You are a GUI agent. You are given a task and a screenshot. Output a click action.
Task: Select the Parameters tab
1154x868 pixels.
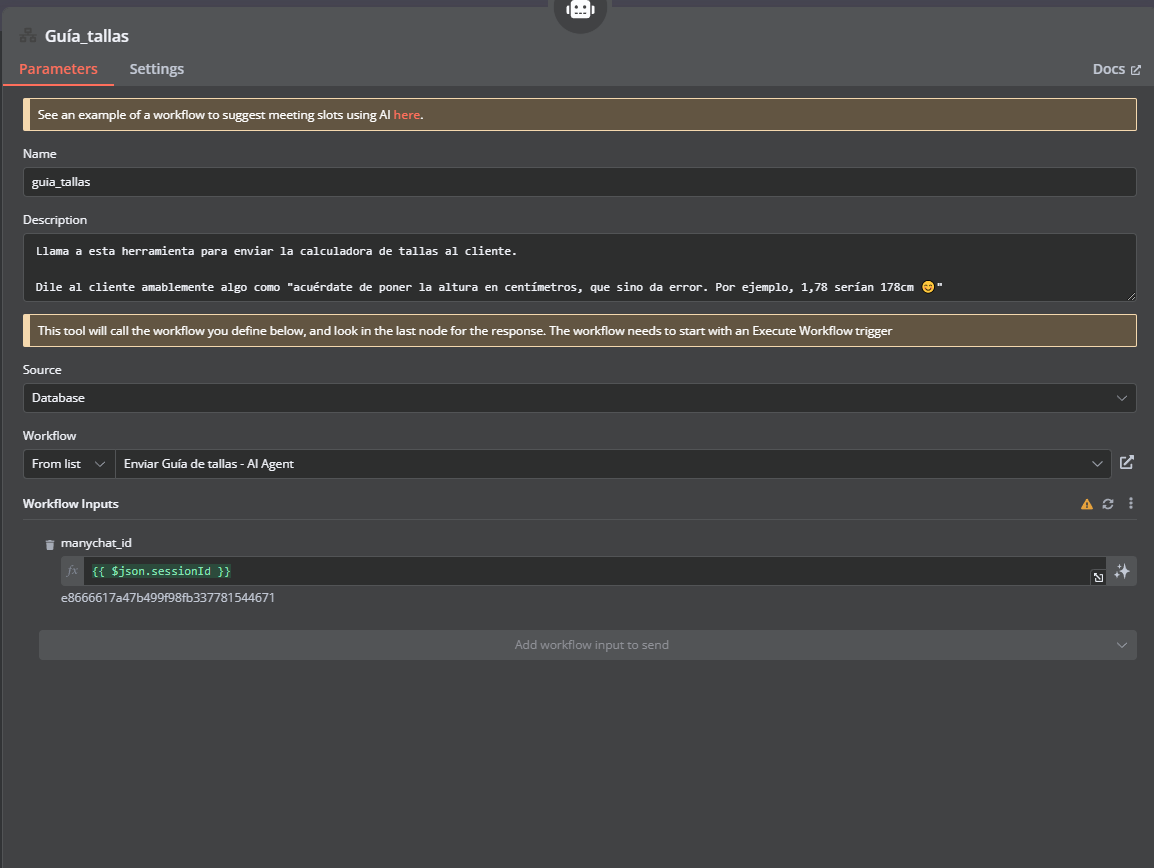click(58, 69)
